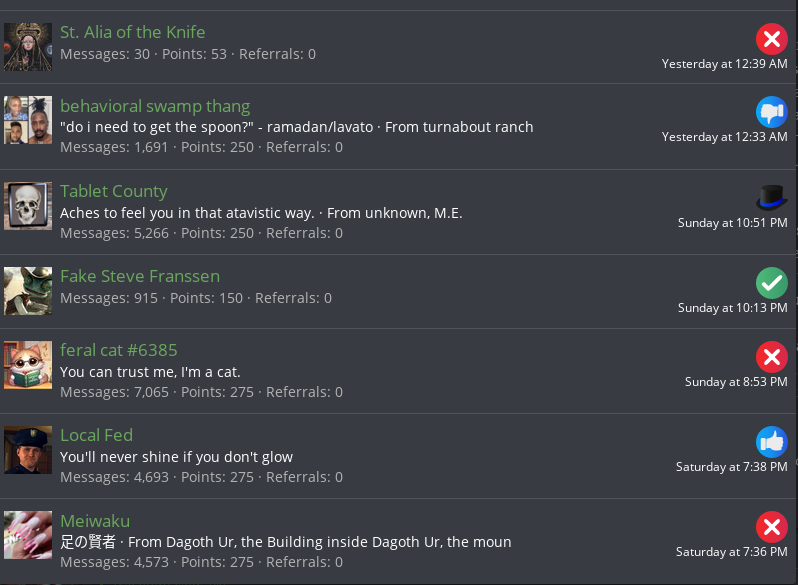Viewport: 798px width, 585px height.
Task: Click Local Fed's police officer avatar
Action: click(x=28, y=450)
